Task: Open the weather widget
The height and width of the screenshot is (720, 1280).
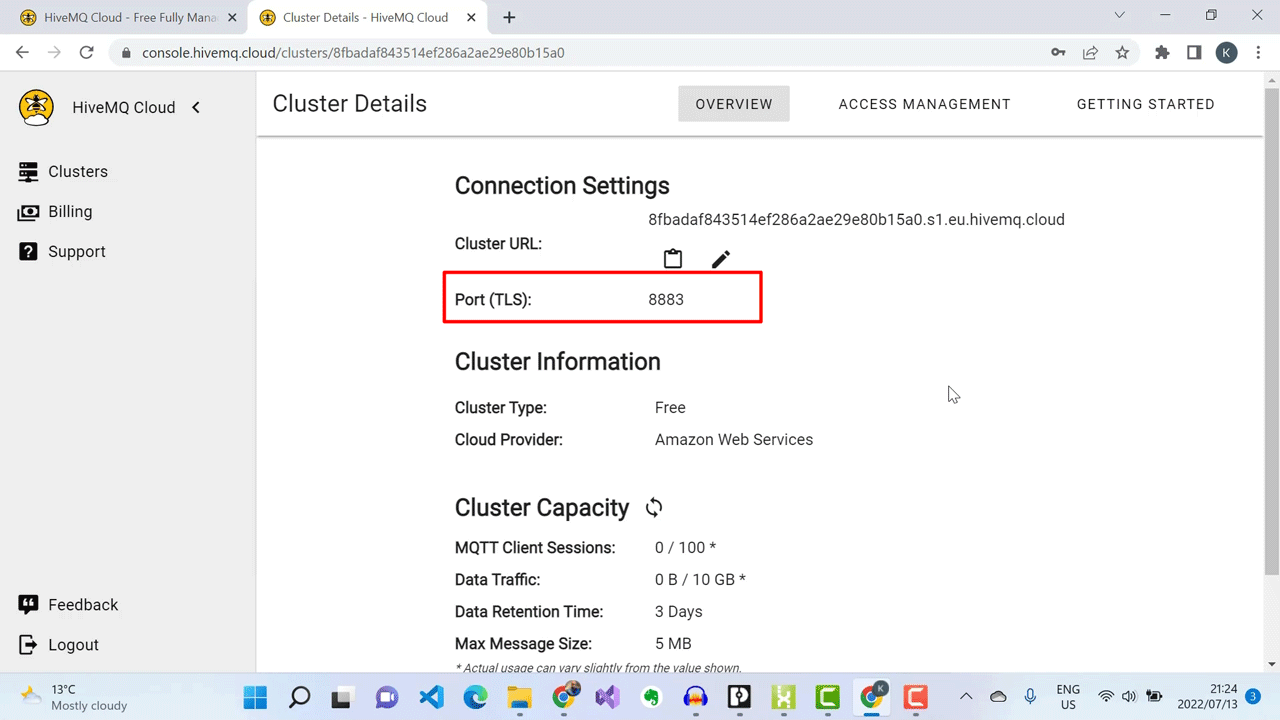Action: (75, 697)
